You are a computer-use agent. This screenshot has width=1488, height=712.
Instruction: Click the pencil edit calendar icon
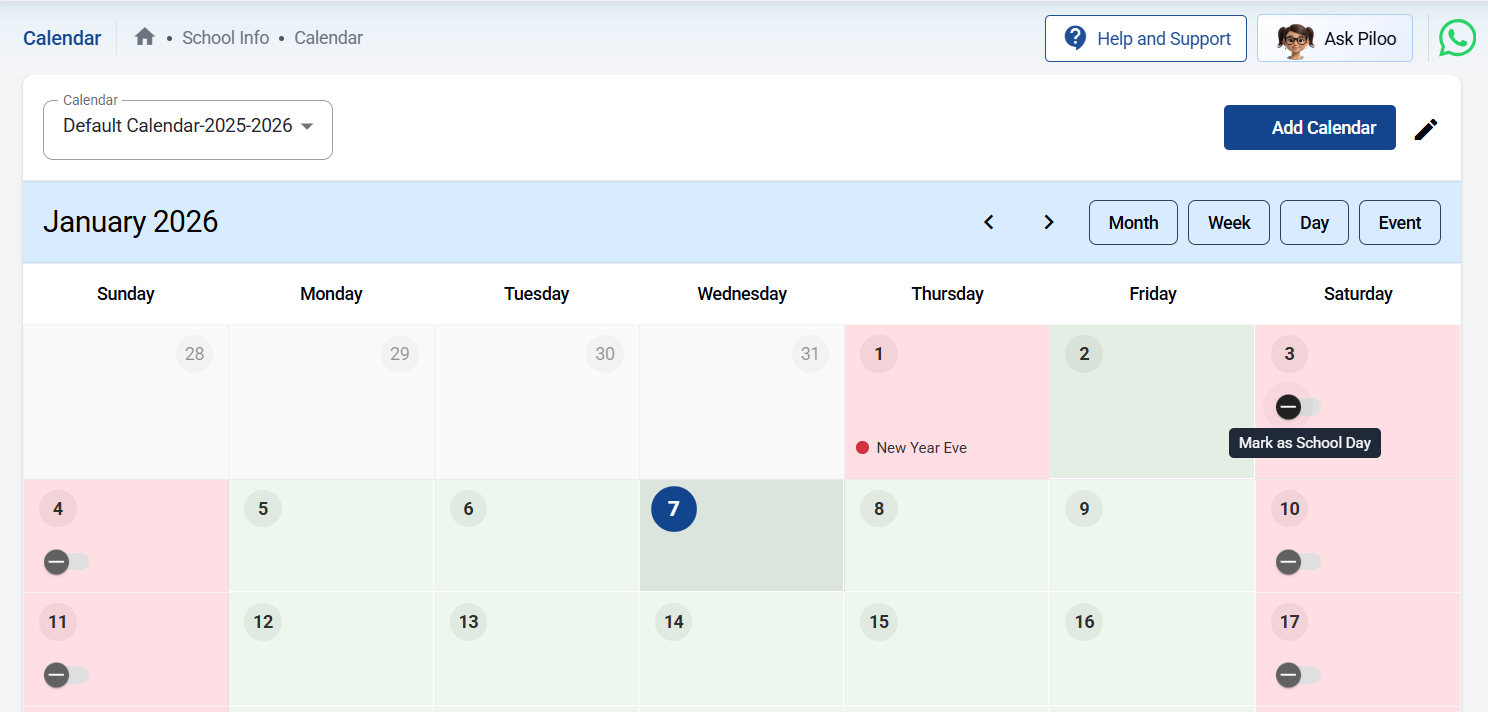click(1426, 129)
